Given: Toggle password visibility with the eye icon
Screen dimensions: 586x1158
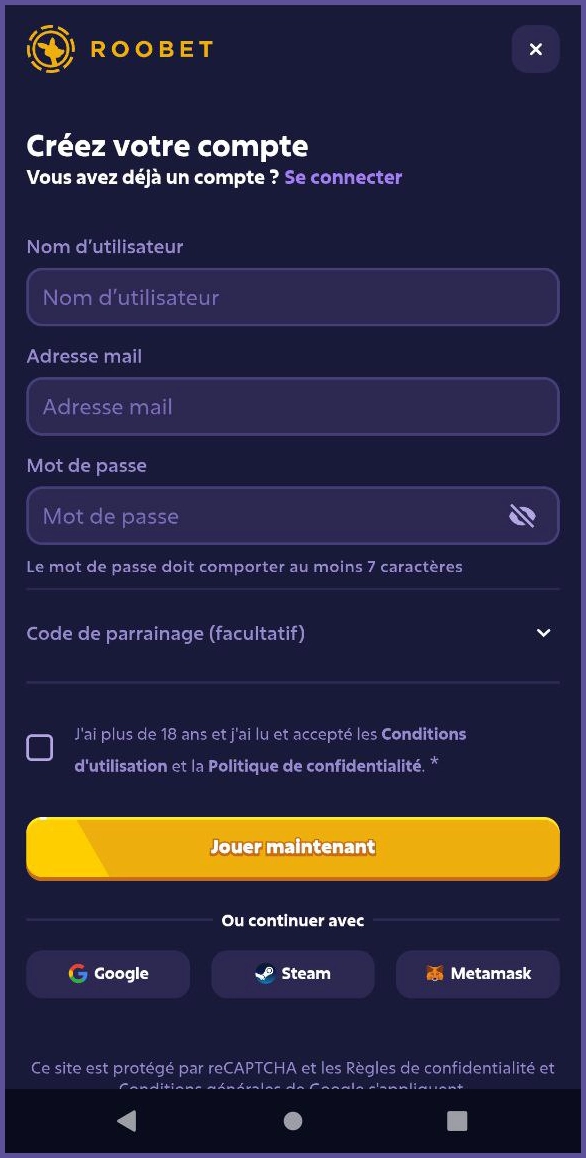Looking at the screenshot, I should 521,515.
